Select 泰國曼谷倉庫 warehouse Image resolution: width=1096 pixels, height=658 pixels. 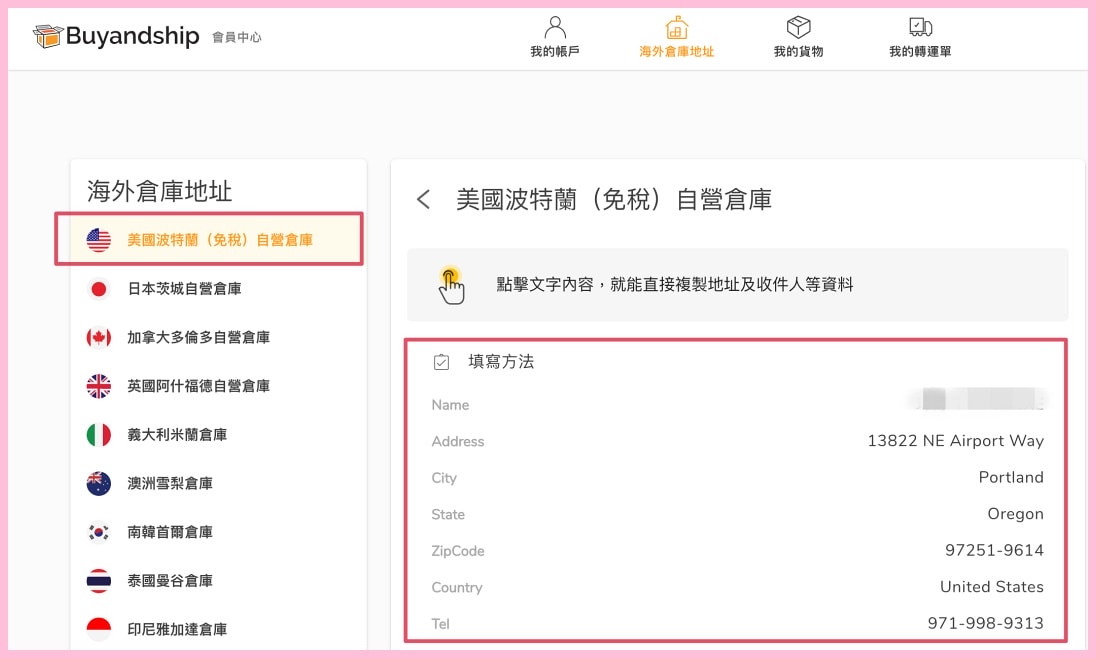170,581
